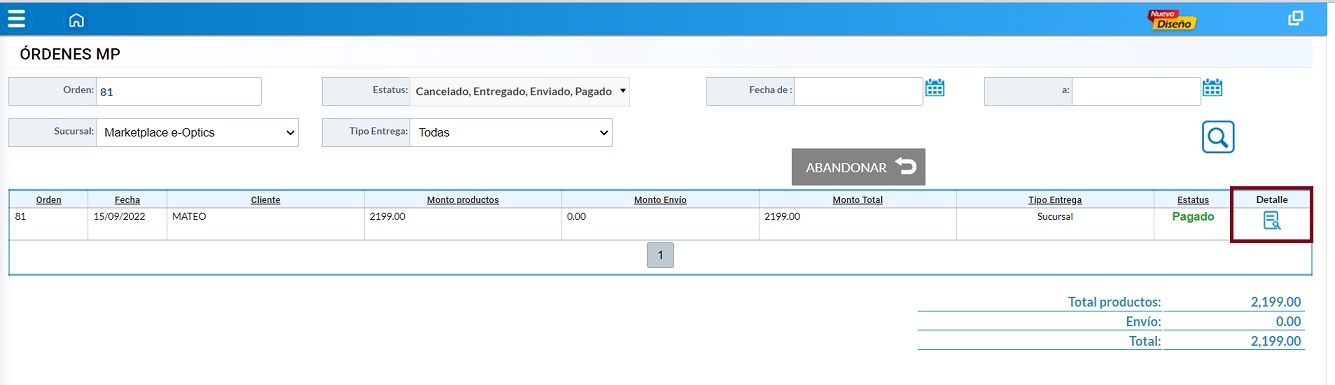Sort by Monto Total column header
The height and width of the screenshot is (385, 1335).
[857, 200]
